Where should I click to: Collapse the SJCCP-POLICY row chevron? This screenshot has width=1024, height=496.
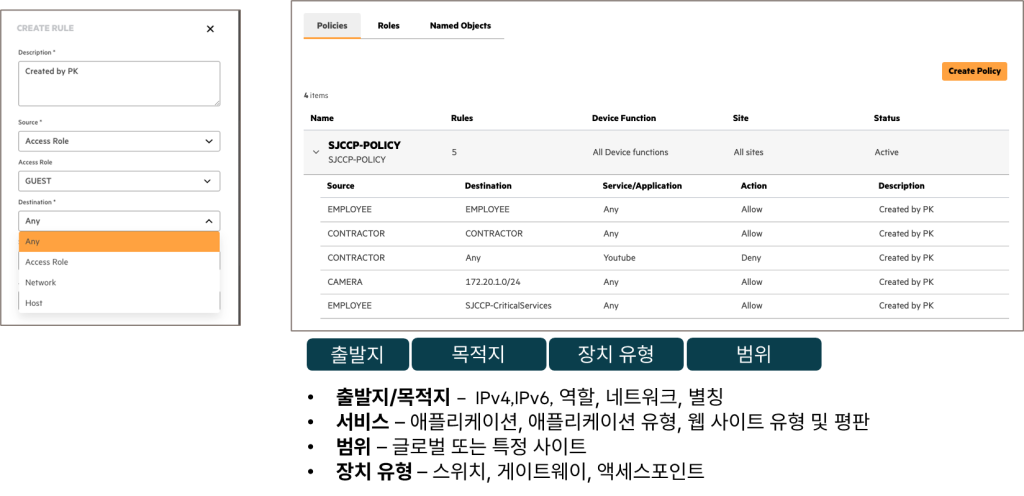click(316, 153)
